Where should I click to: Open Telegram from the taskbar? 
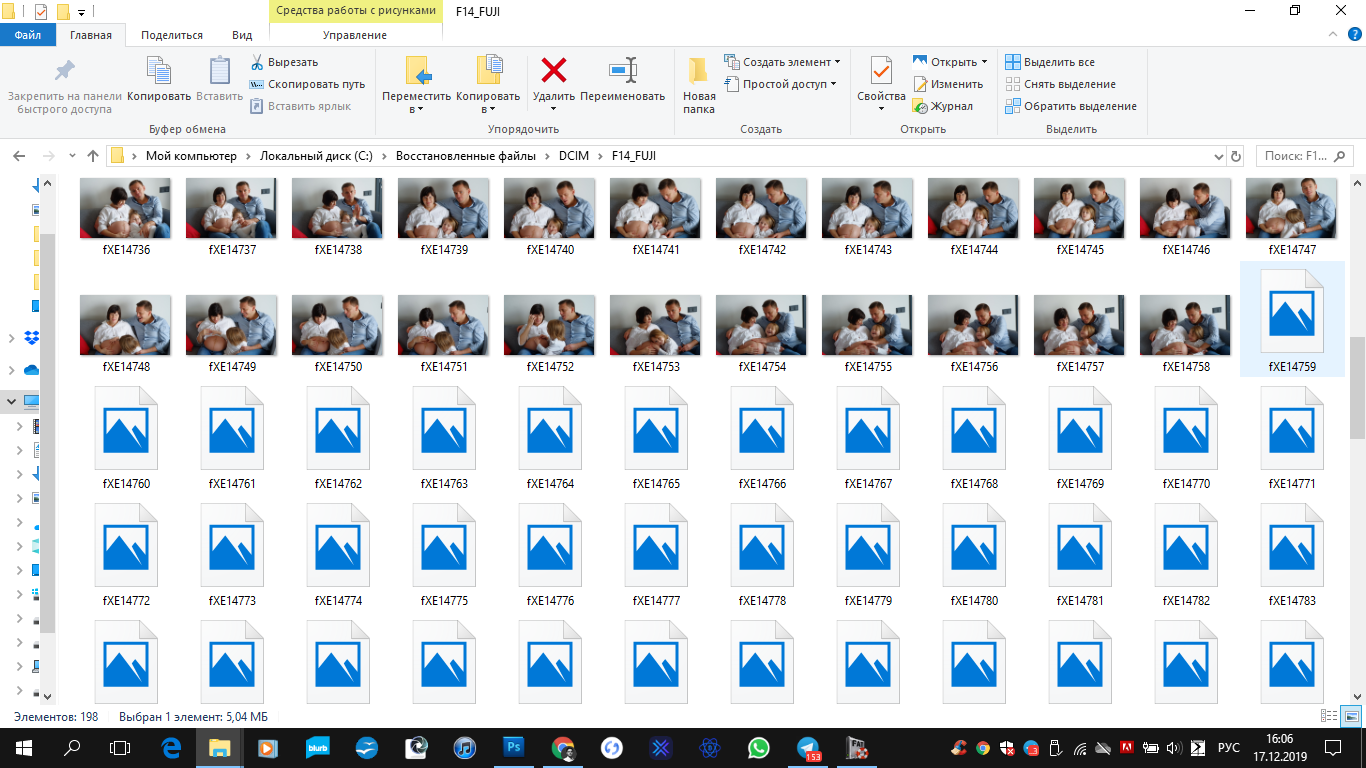point(808,747)
